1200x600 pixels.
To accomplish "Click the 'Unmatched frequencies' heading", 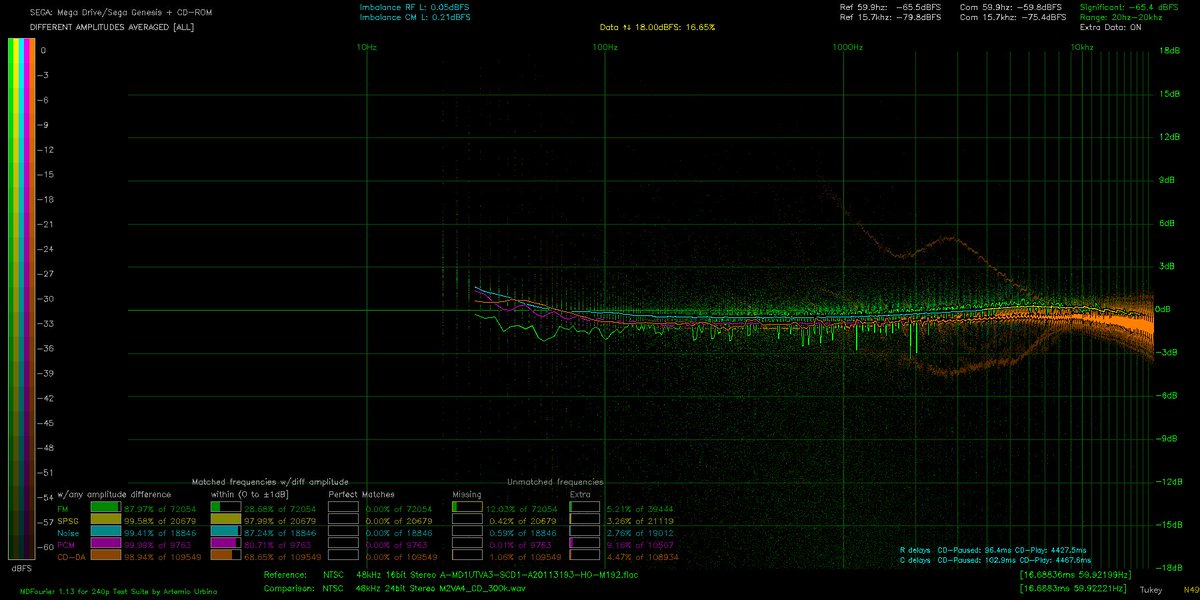I will coord(554,482).
